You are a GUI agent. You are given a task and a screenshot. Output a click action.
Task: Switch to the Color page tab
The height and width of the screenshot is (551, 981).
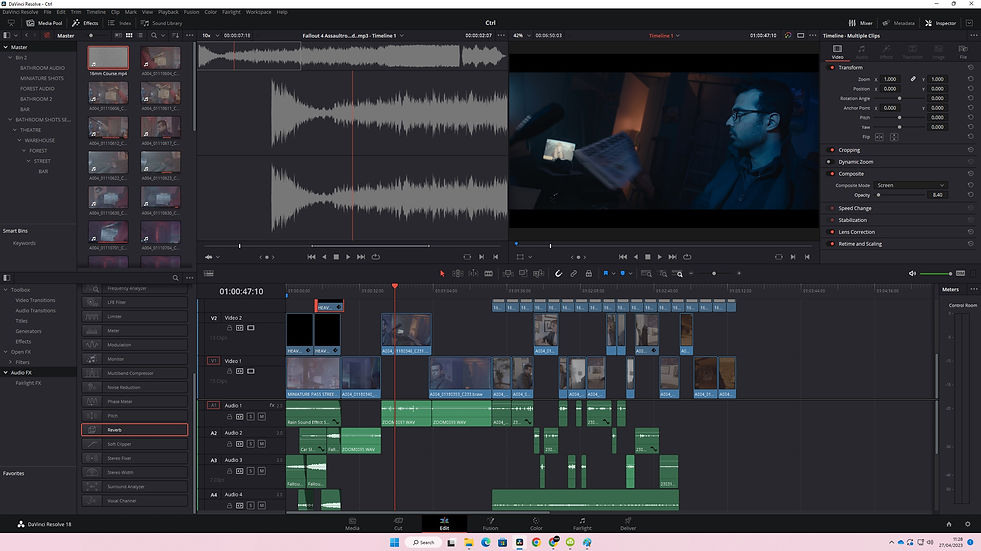click(x=536, y=523)
